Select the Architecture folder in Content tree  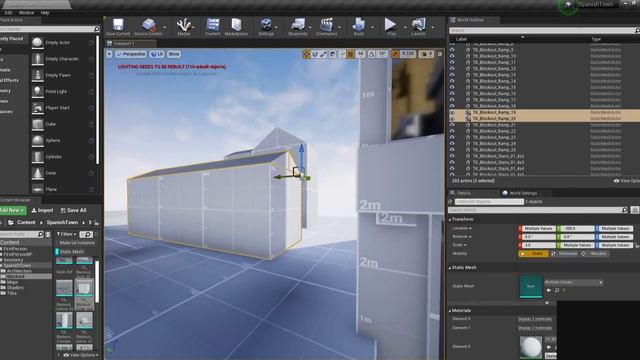(x=19, y=271)
